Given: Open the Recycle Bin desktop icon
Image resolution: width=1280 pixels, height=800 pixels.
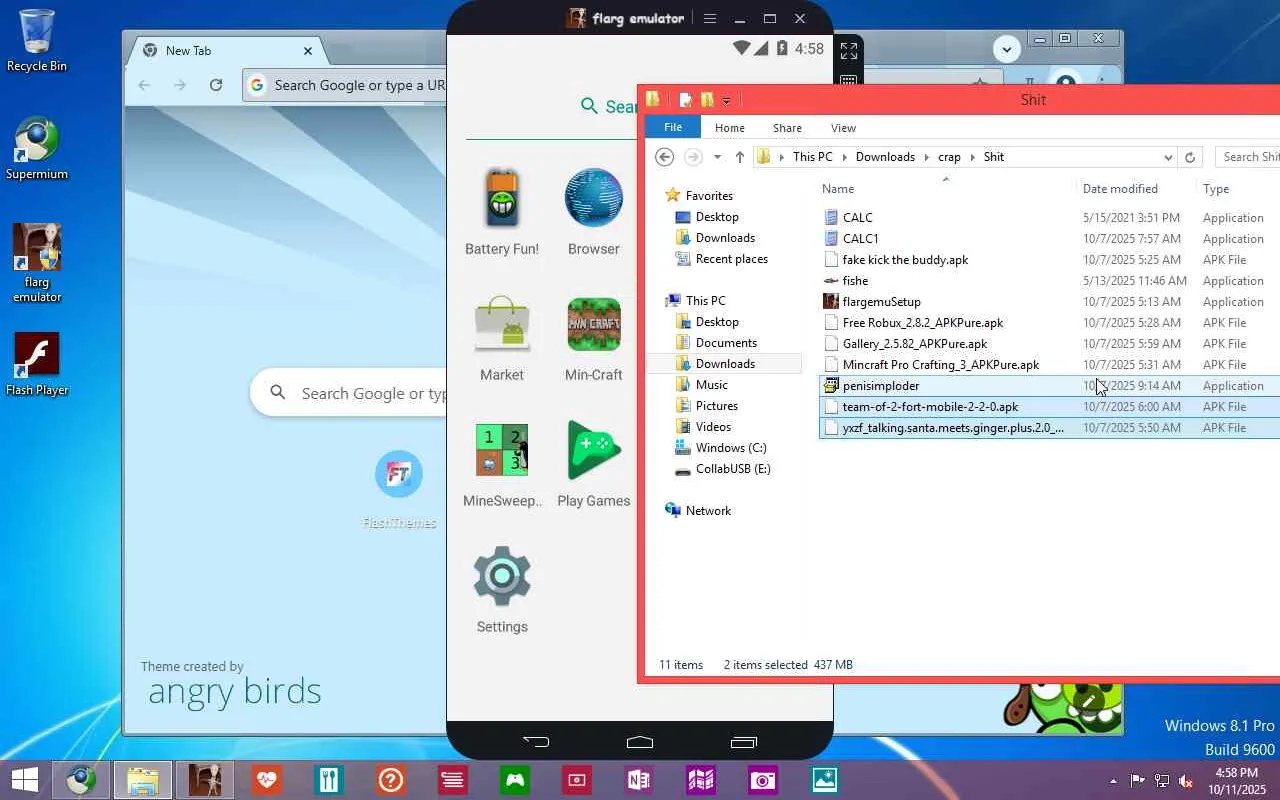Looking at the screenshot, I should click(37, 41).
